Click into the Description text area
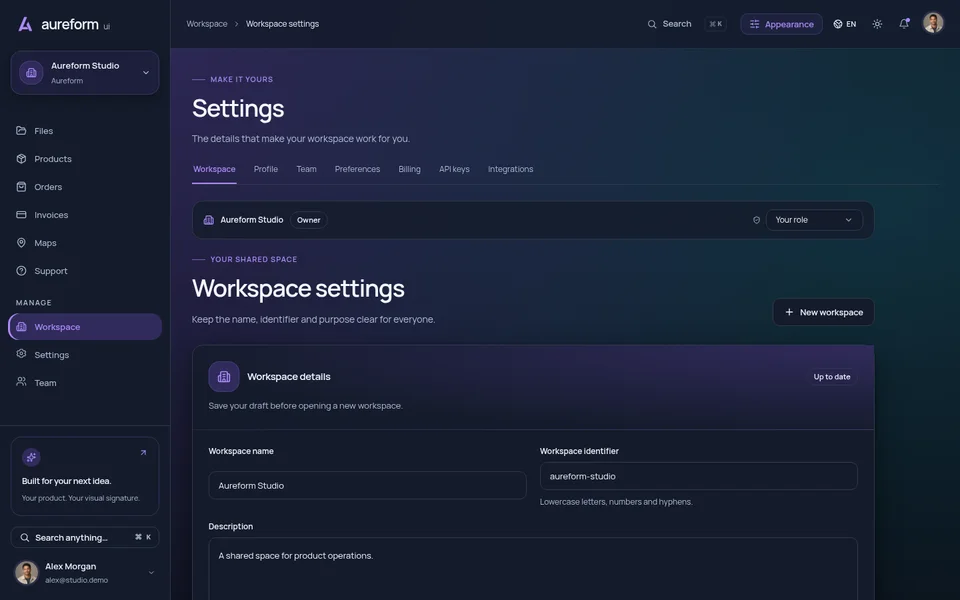 point(533,569)
